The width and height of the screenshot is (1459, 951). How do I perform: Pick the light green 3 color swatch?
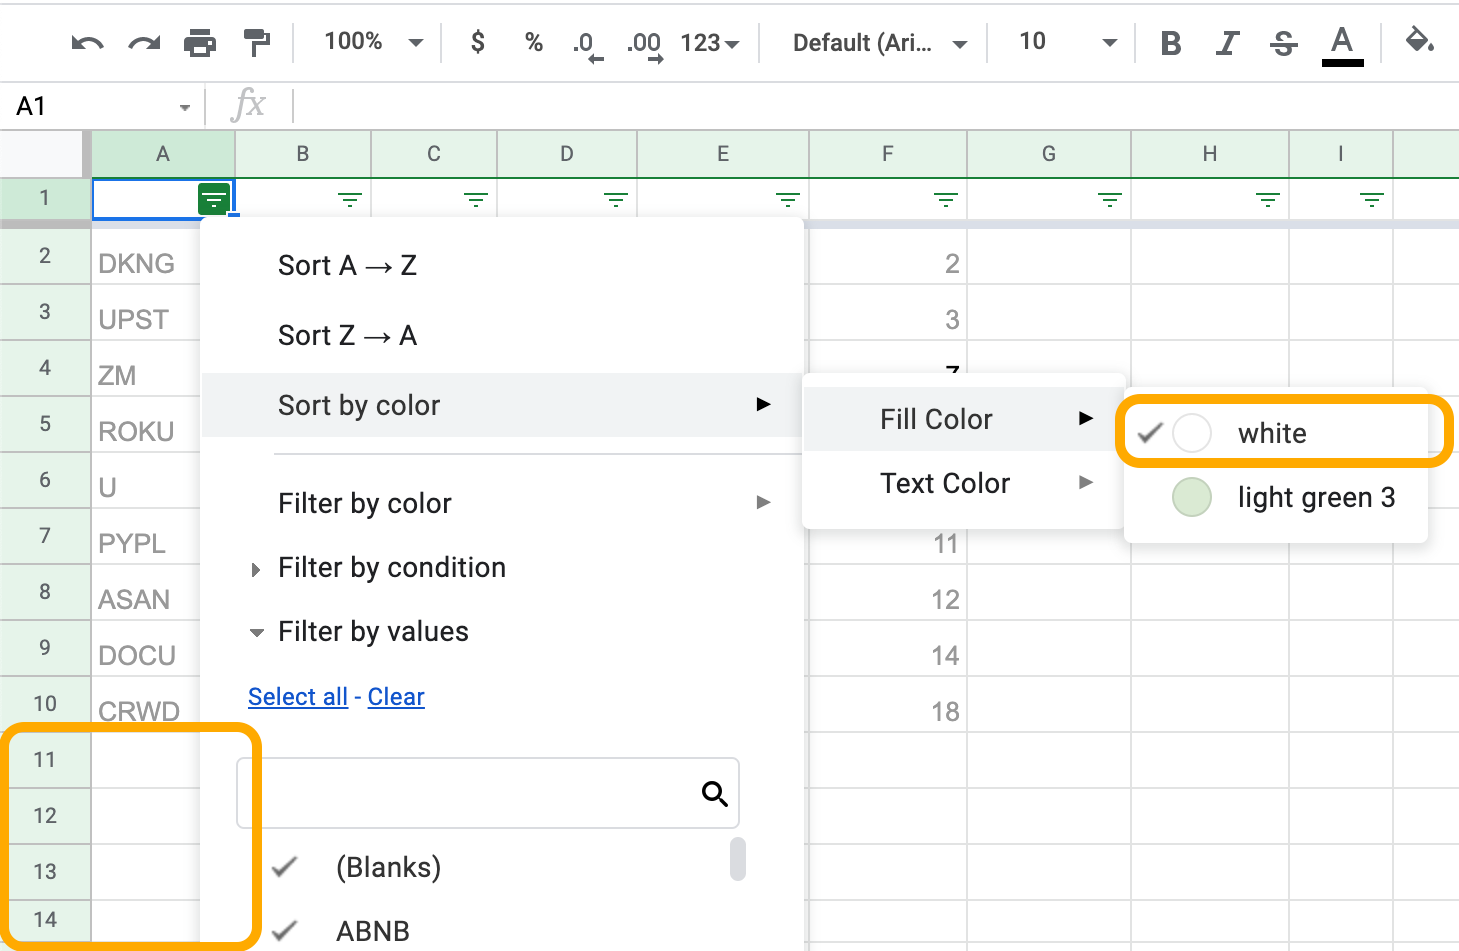(1191, 497)
